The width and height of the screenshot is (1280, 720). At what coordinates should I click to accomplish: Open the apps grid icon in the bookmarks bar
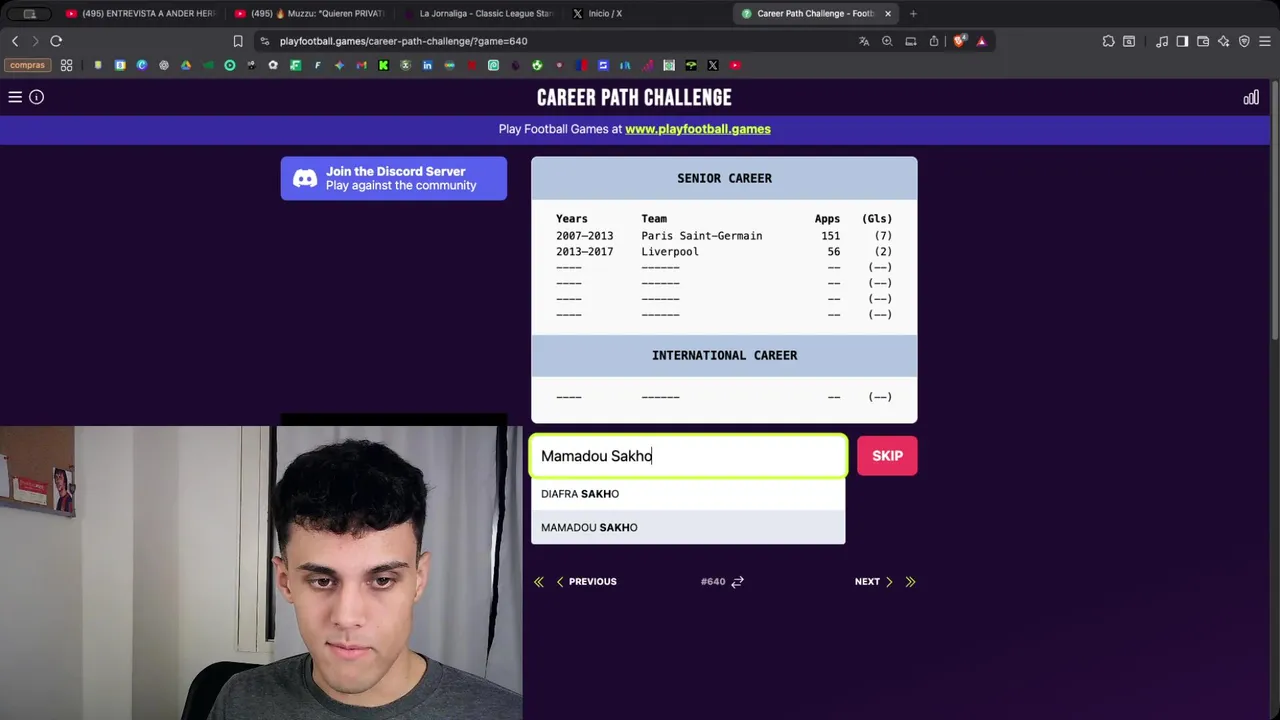tap(66, 65)
